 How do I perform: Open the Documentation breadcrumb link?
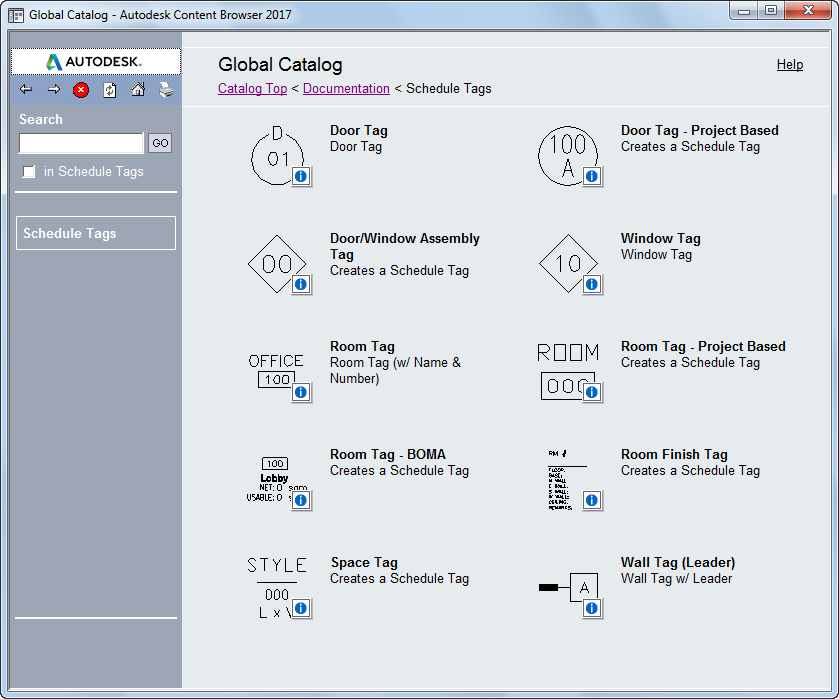(346, 88)
